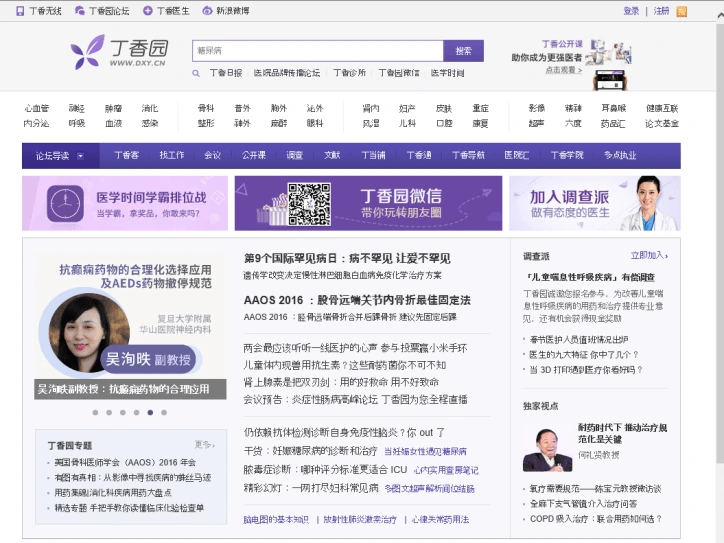Image resolution: width=724 pixels, height=543 pixels.
Task: Click the clock icon in 医学时间 banner
Action: coord(65,203)
